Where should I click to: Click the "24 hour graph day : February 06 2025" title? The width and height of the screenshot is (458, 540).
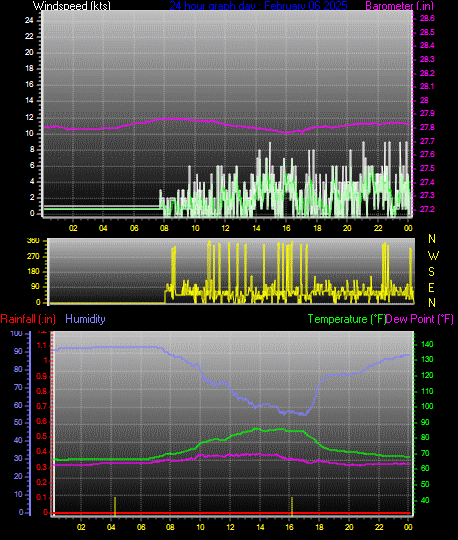pos(258,6)
